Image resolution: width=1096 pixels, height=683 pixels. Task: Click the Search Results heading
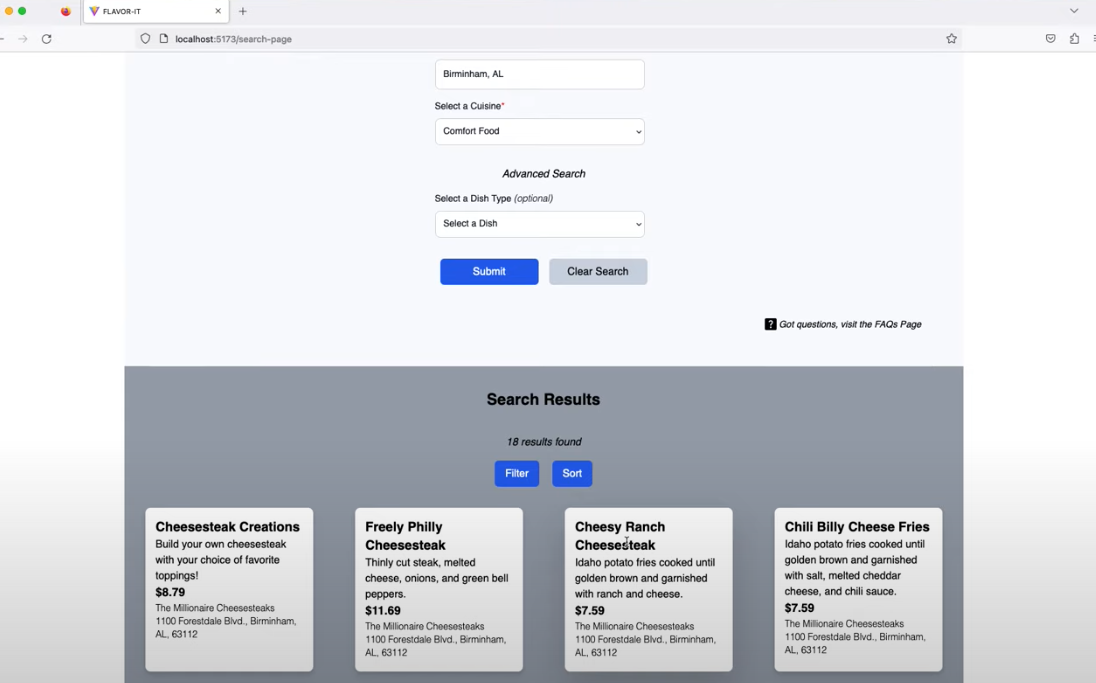click(x=543, y=400)
